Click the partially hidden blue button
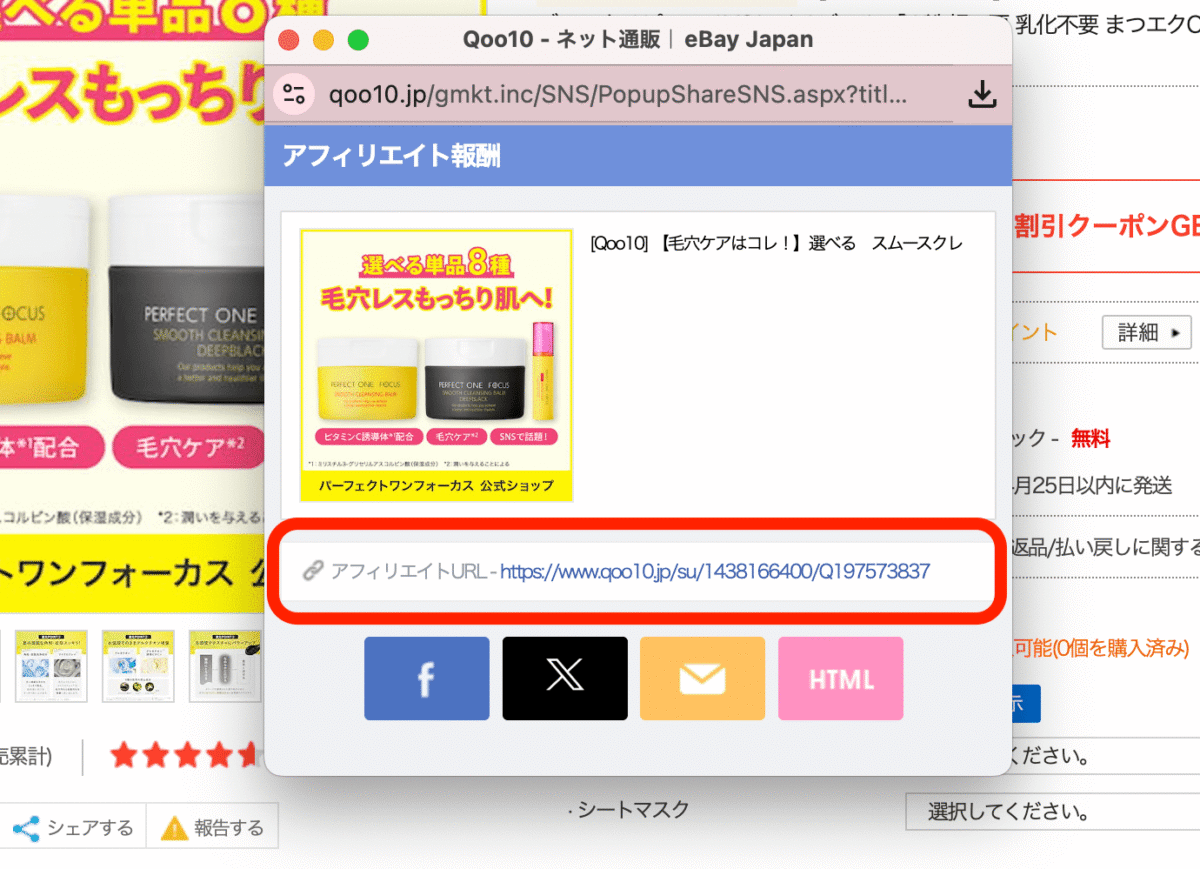This screenshot has width=1200, height=869. [1026, 704]
